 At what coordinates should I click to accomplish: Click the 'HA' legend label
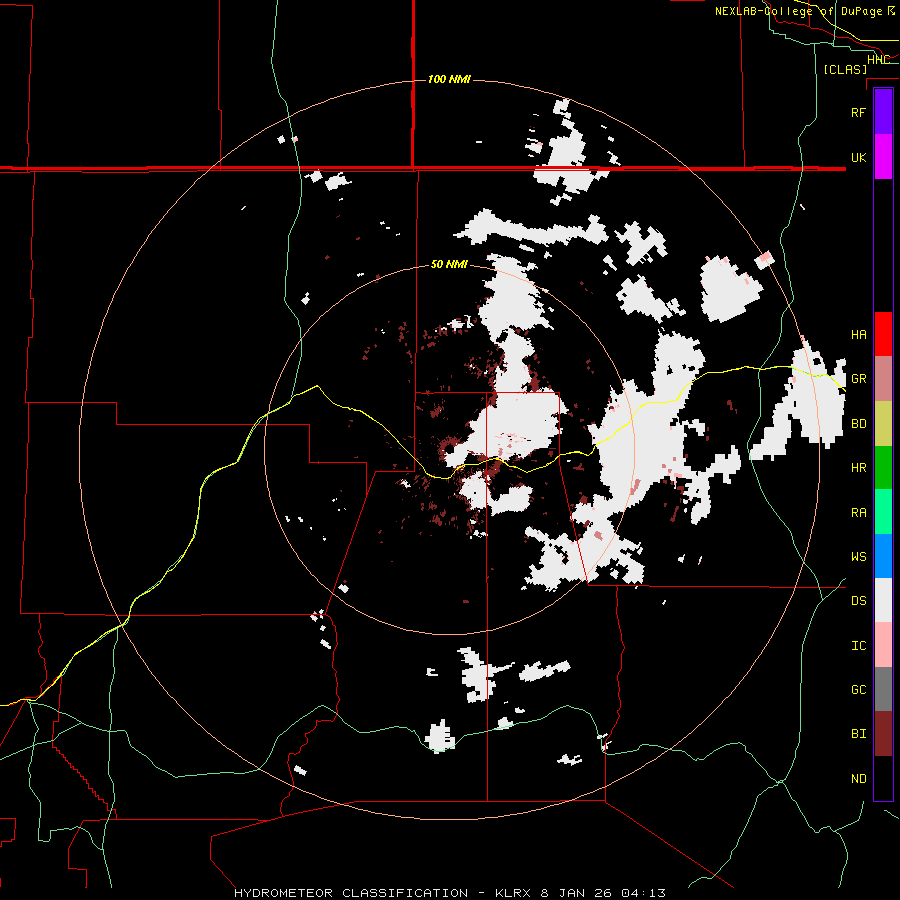859,335
